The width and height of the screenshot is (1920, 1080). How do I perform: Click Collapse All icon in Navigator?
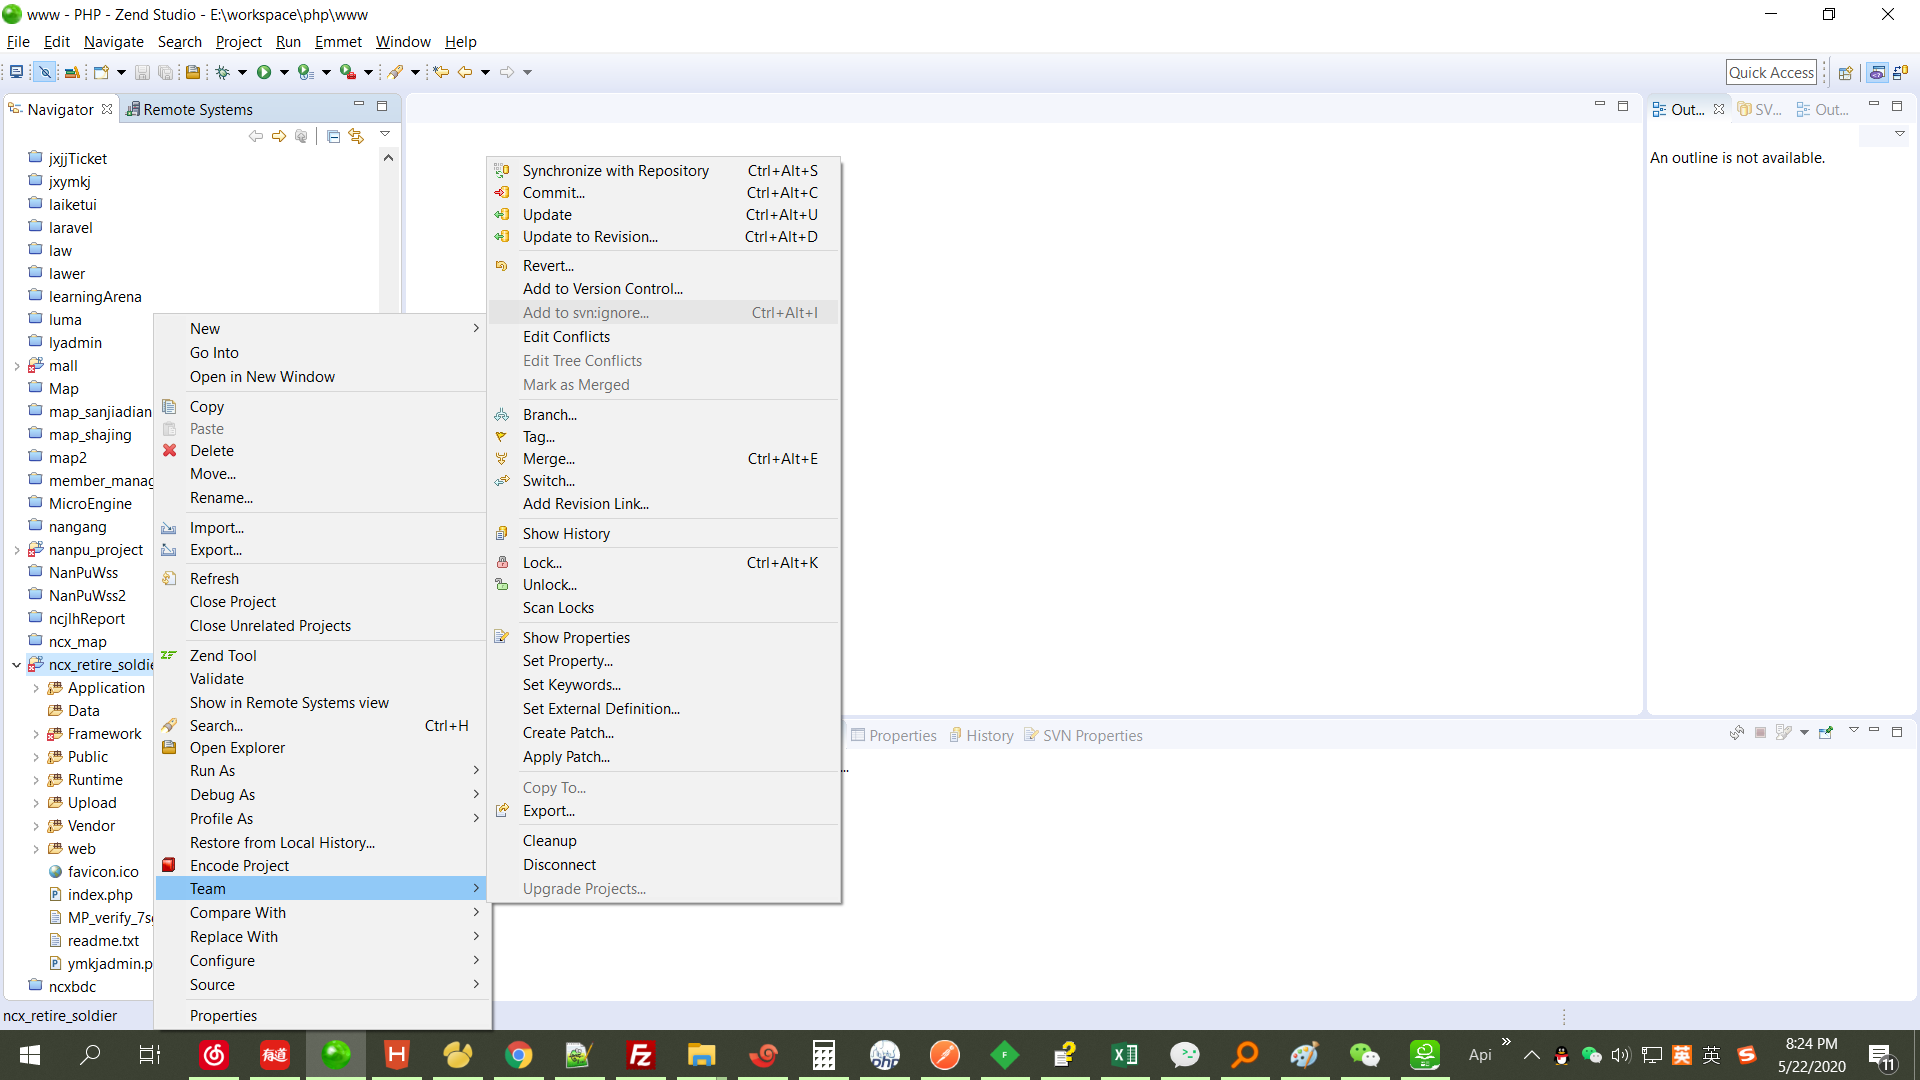point(333,136)
